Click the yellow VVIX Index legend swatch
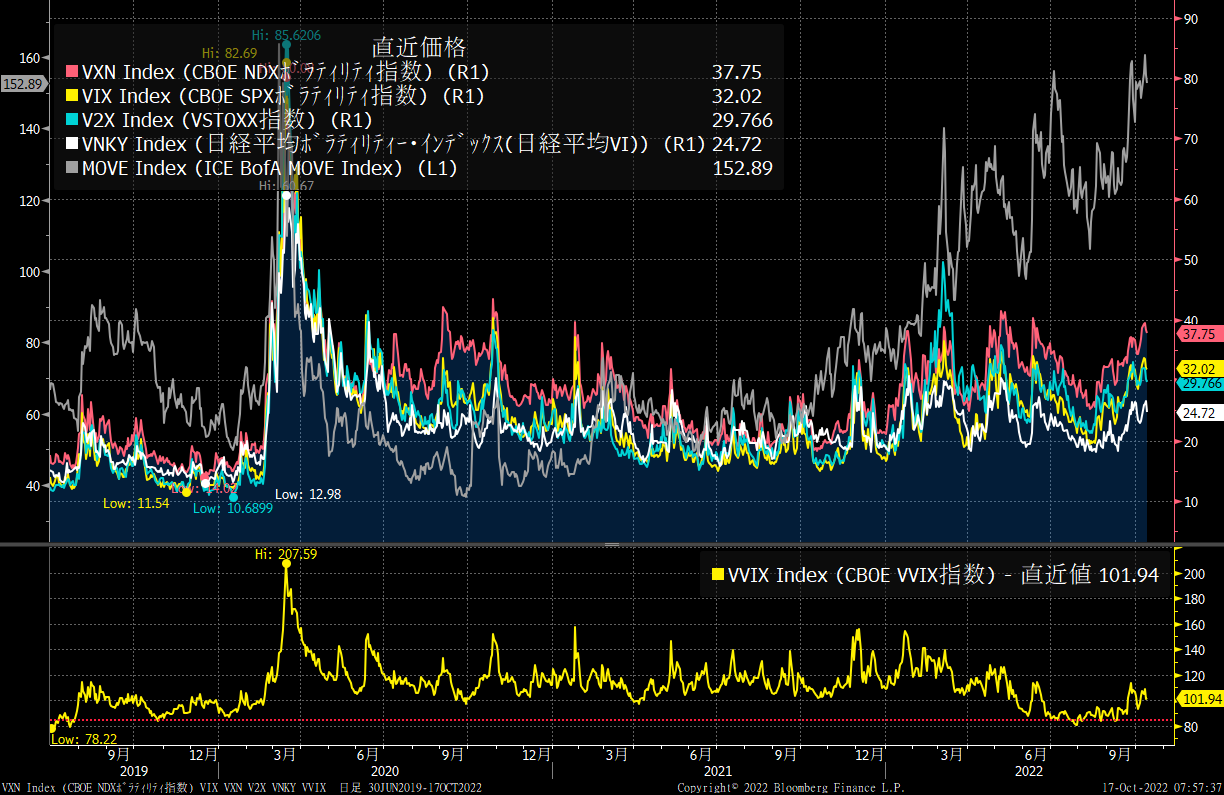The width and height of the screenshot is (1224, 795). coord(716,575)
